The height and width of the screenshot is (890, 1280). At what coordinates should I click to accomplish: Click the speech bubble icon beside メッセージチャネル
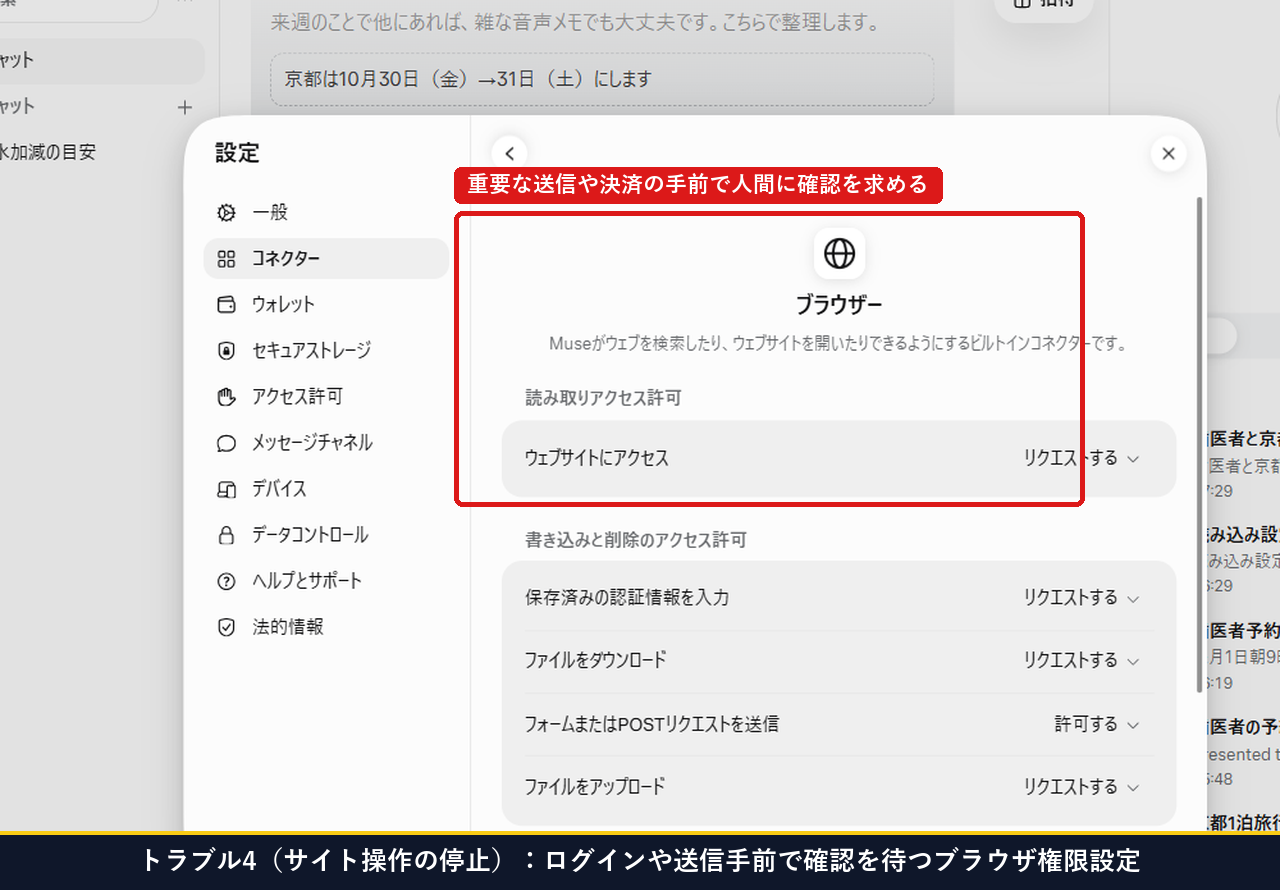[x=226, y=442]
